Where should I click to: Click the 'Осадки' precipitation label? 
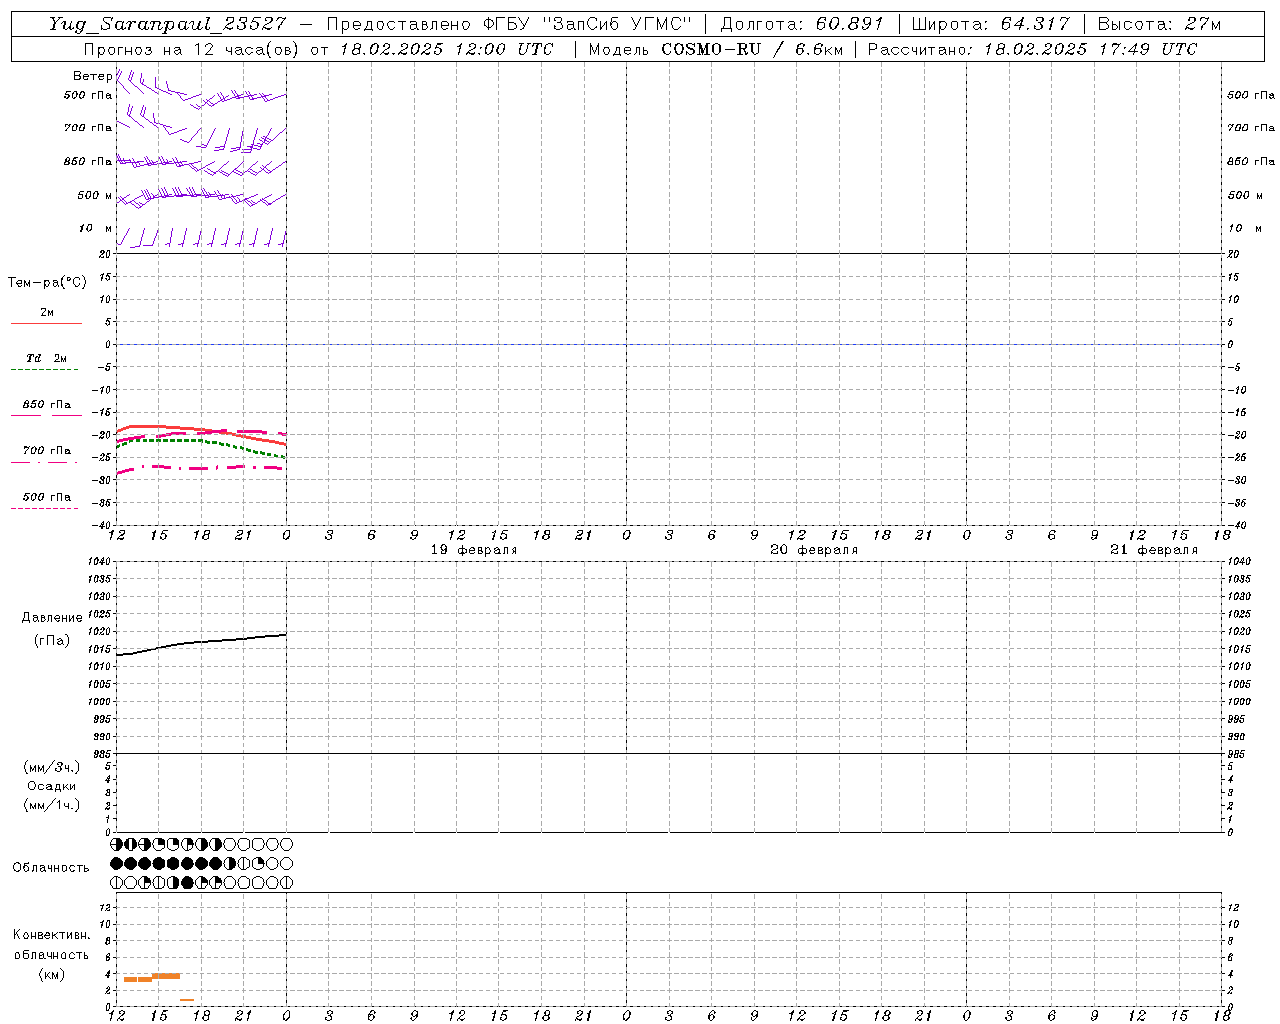(52, 786)
